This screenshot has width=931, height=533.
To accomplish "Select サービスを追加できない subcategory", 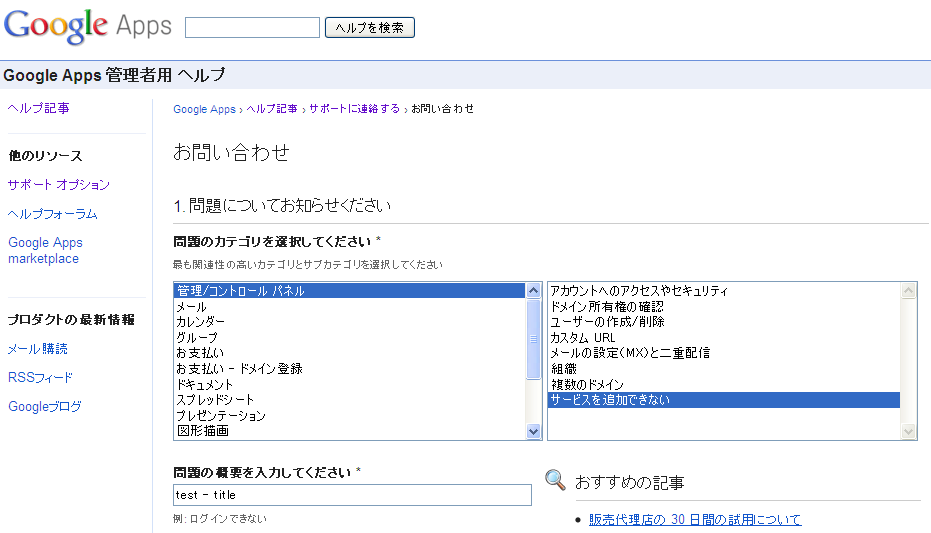I will click(724, 399).
